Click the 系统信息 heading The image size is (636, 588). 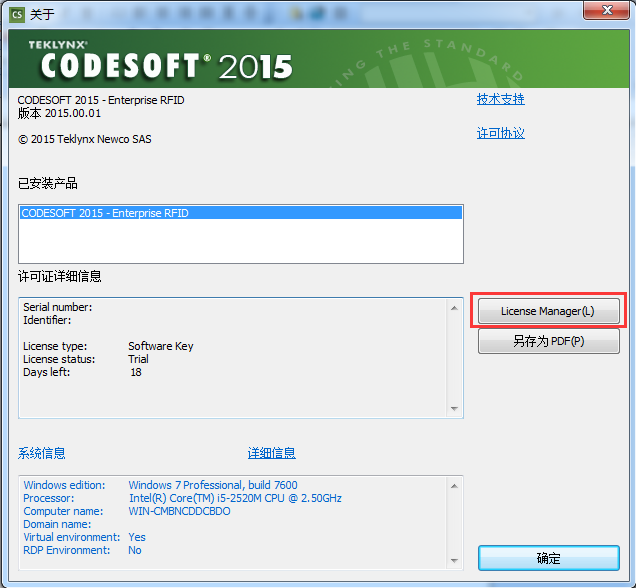41,453
